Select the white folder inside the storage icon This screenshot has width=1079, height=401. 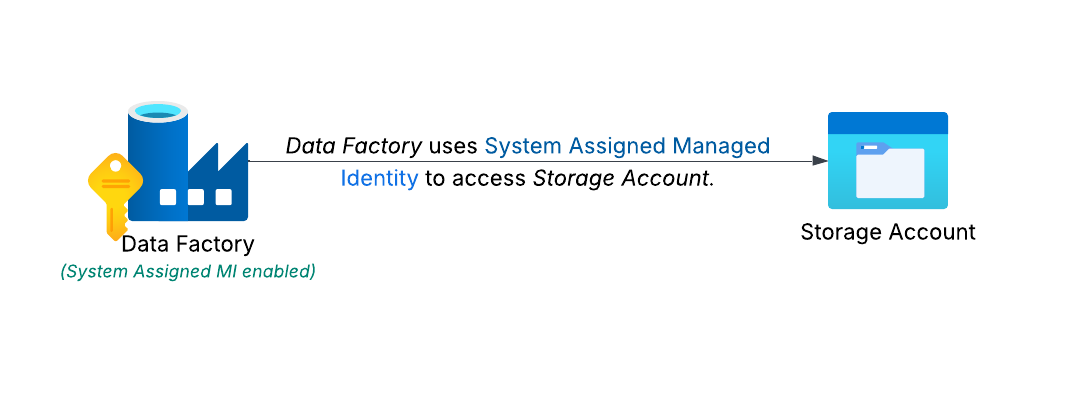pyautogui.click(x=889, y=172)
